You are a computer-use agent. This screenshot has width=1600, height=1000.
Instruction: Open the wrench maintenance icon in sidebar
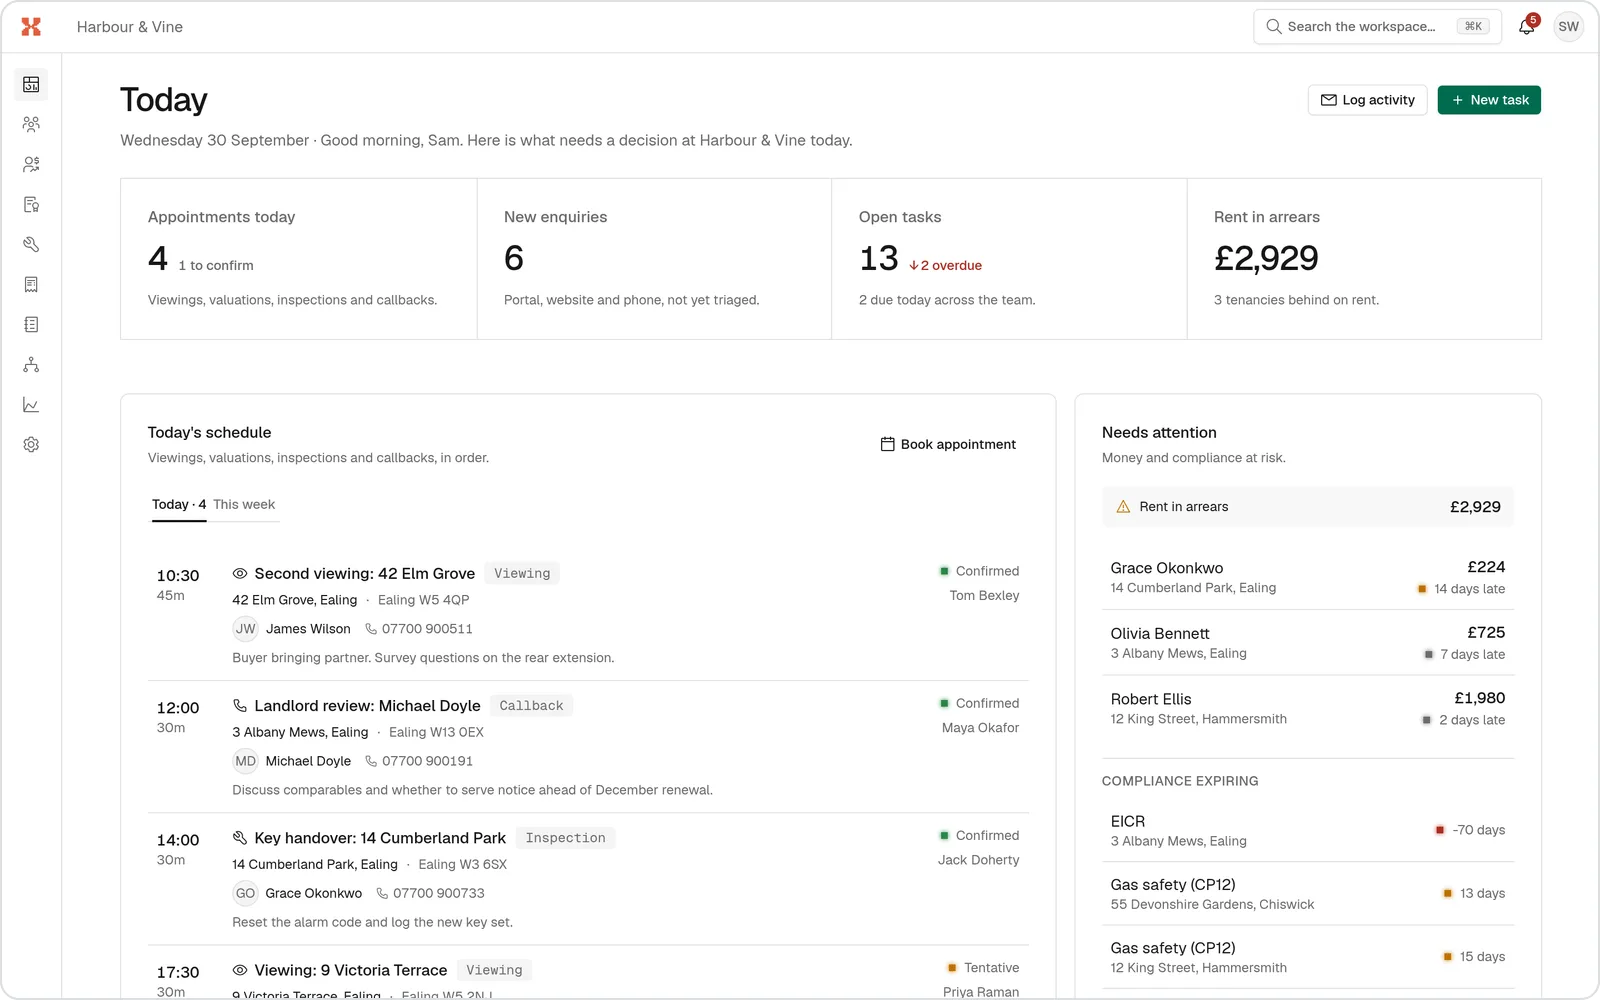point(31,245)
